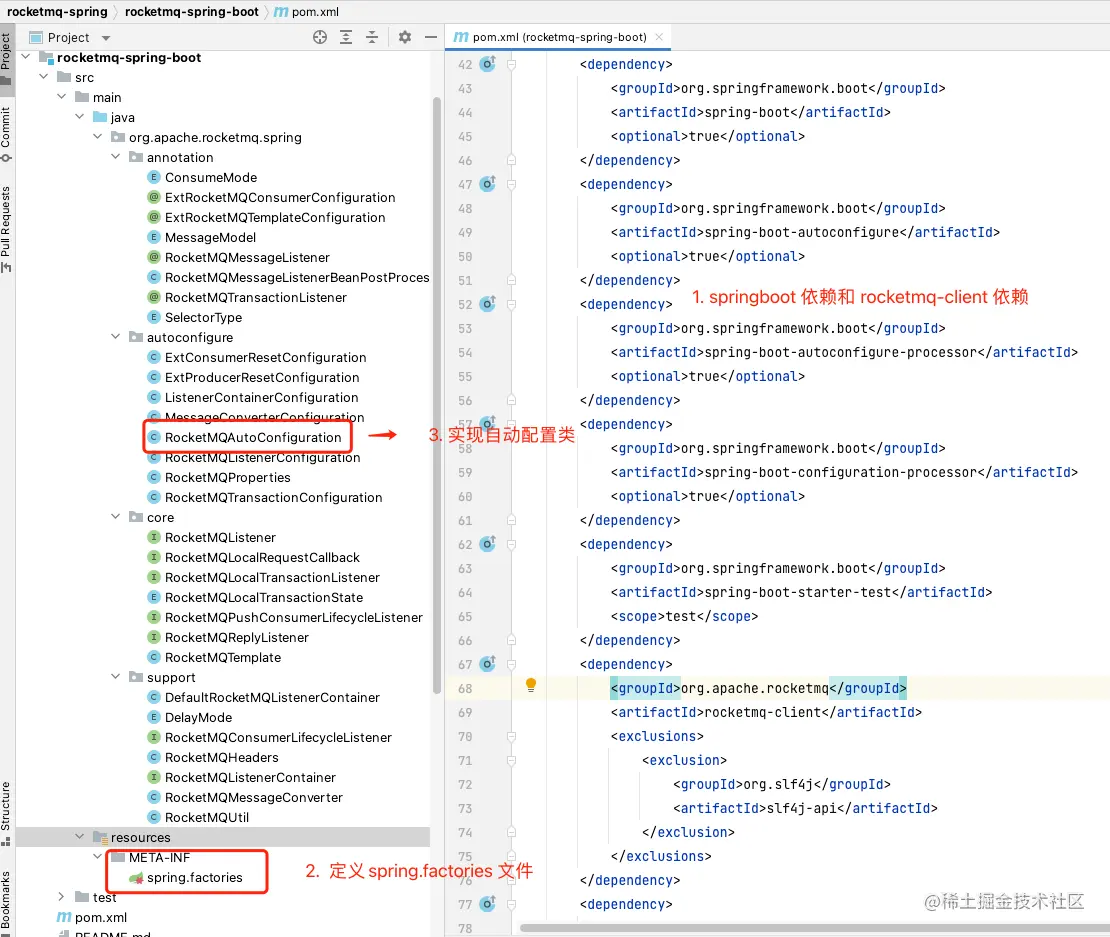This screenshot has height=937, width=1110.
Task: Click the Collapse All icon in Project toolbar
Action: [x=372, y=38]
